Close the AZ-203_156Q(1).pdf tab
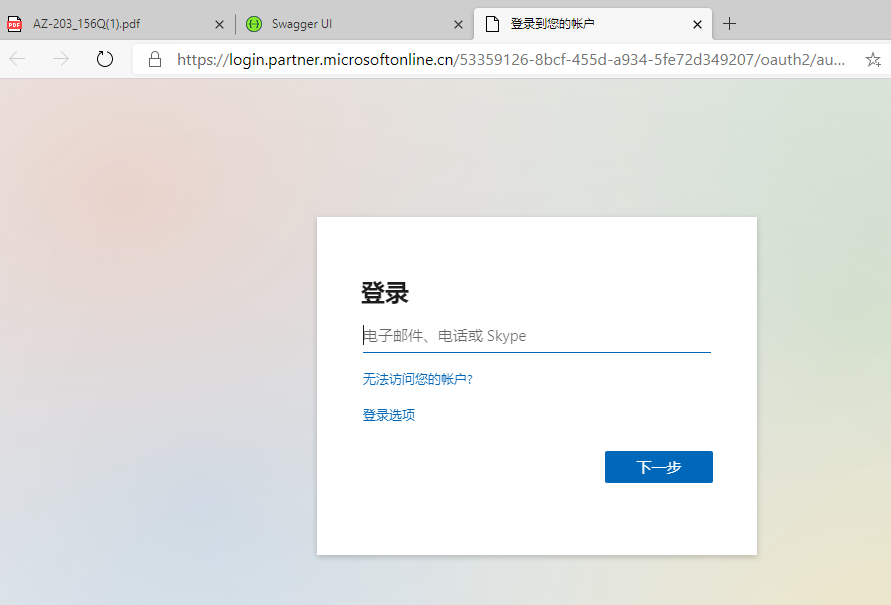The height and width of the screenshot is (605, 891). (x=219, y=24)
